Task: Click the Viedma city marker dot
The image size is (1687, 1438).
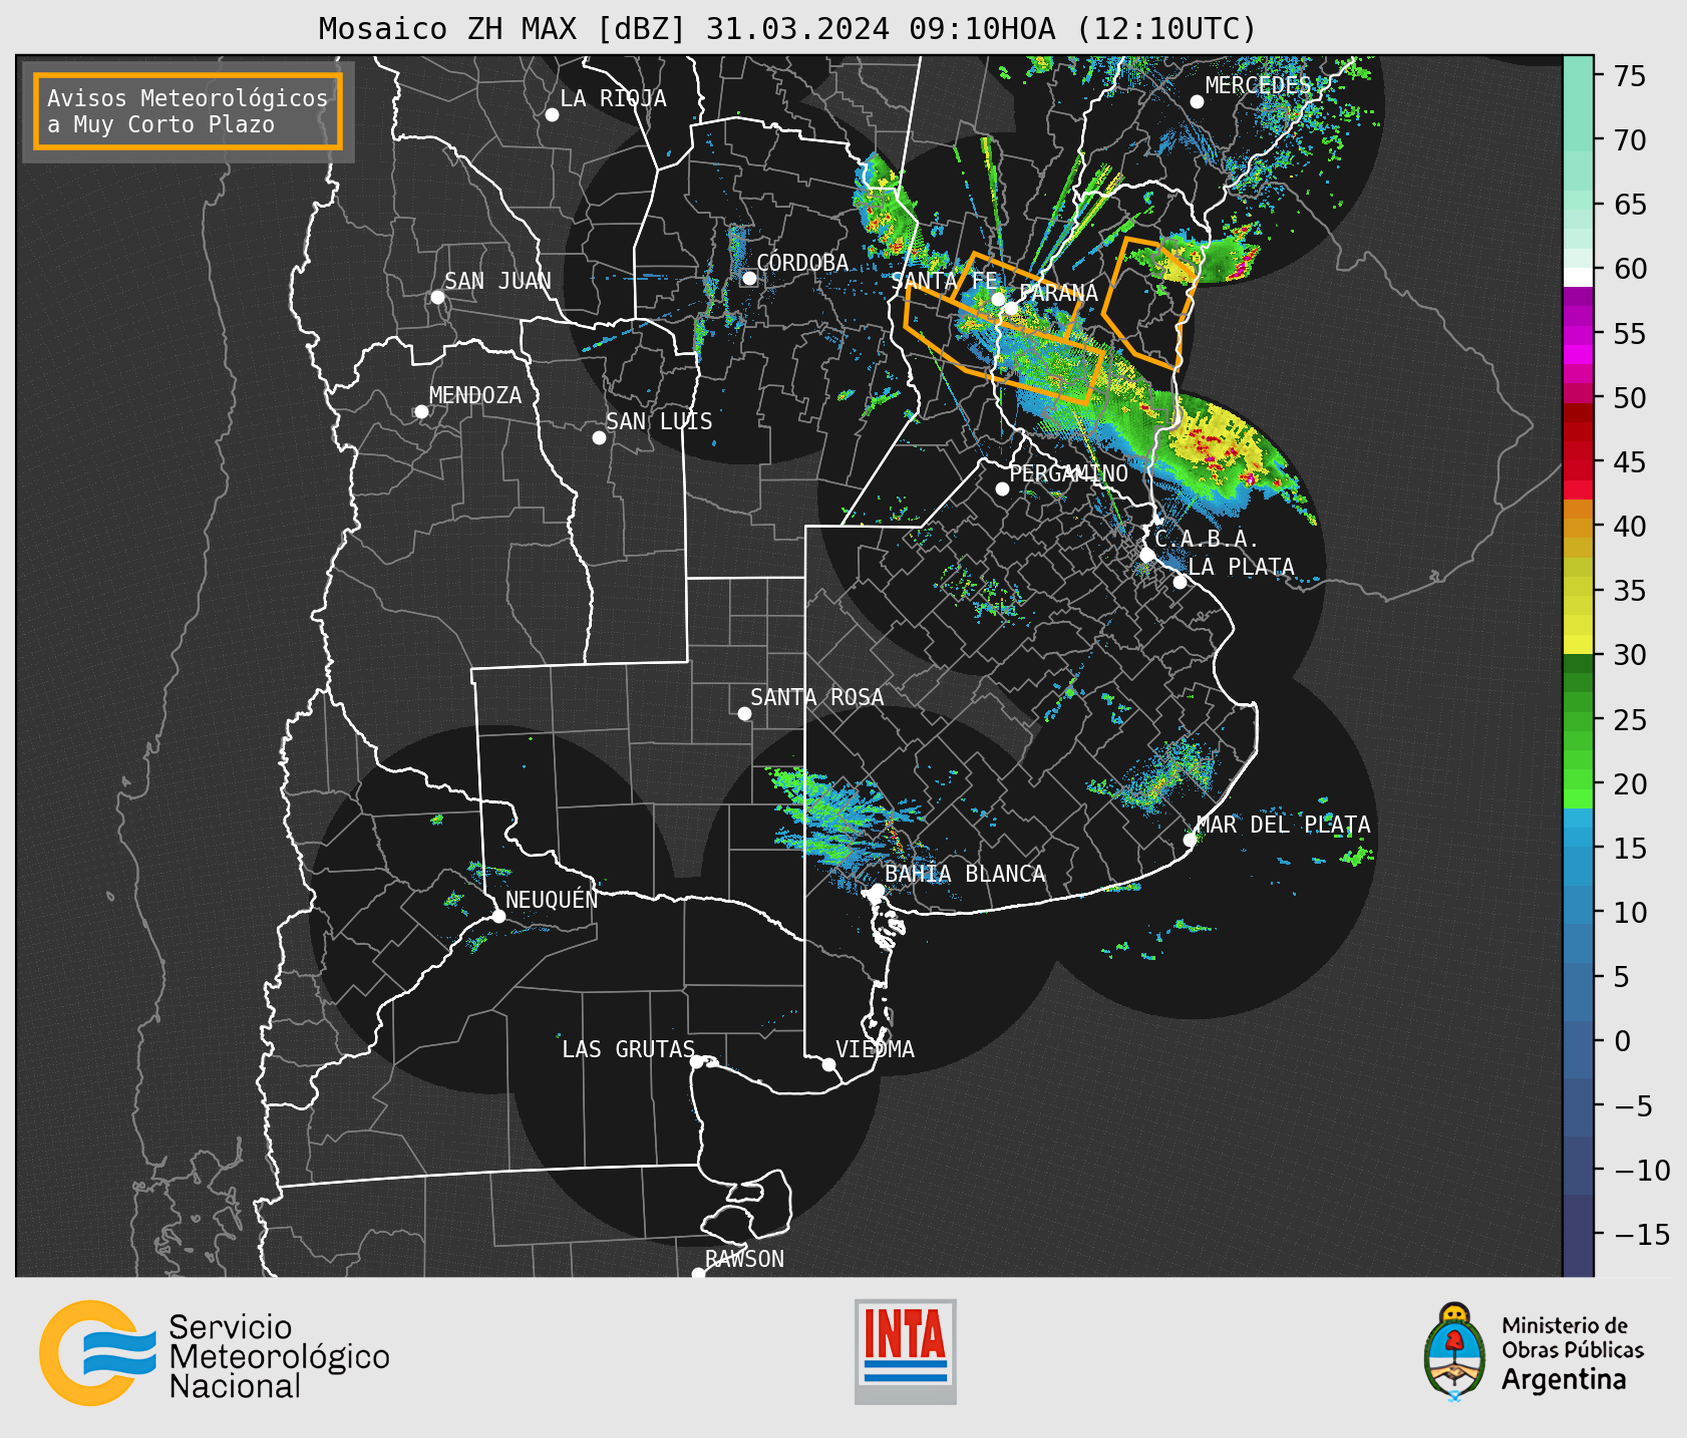Action: 829,1065
